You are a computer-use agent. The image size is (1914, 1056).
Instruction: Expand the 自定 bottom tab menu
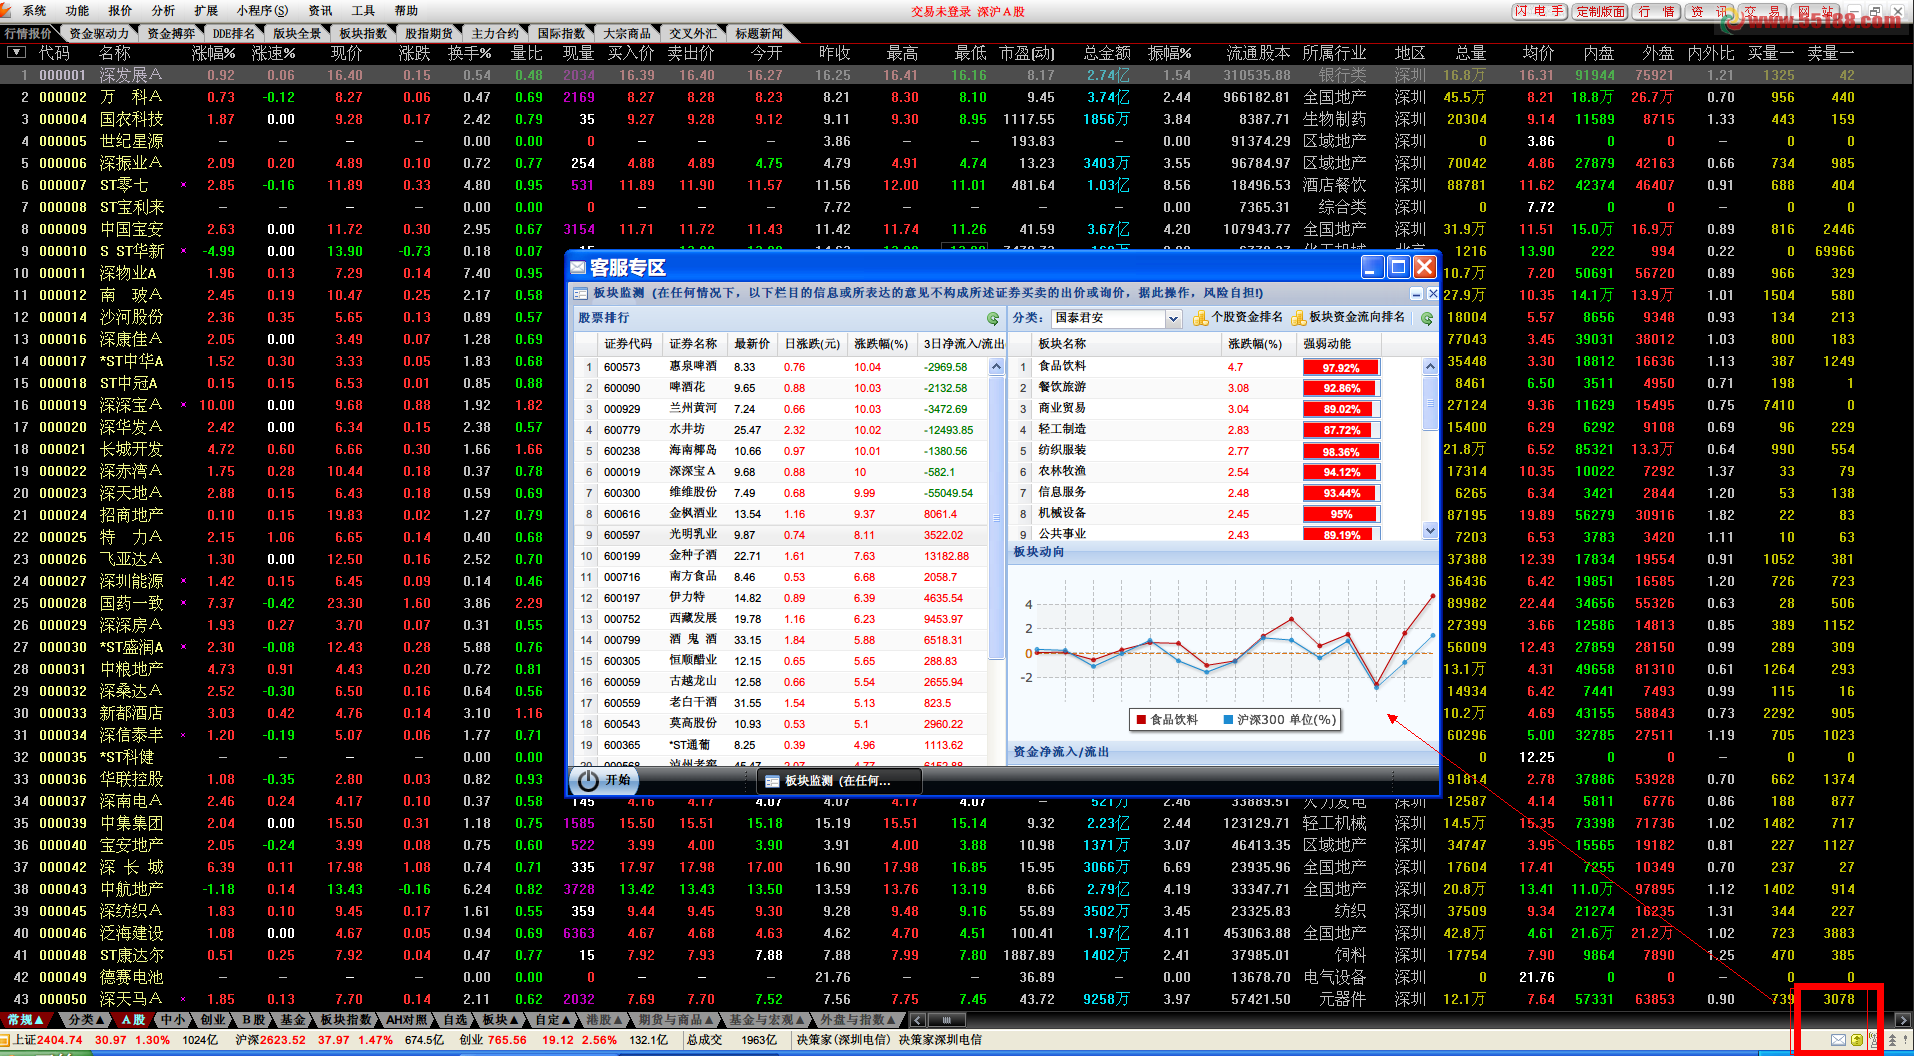point(553,1020)
